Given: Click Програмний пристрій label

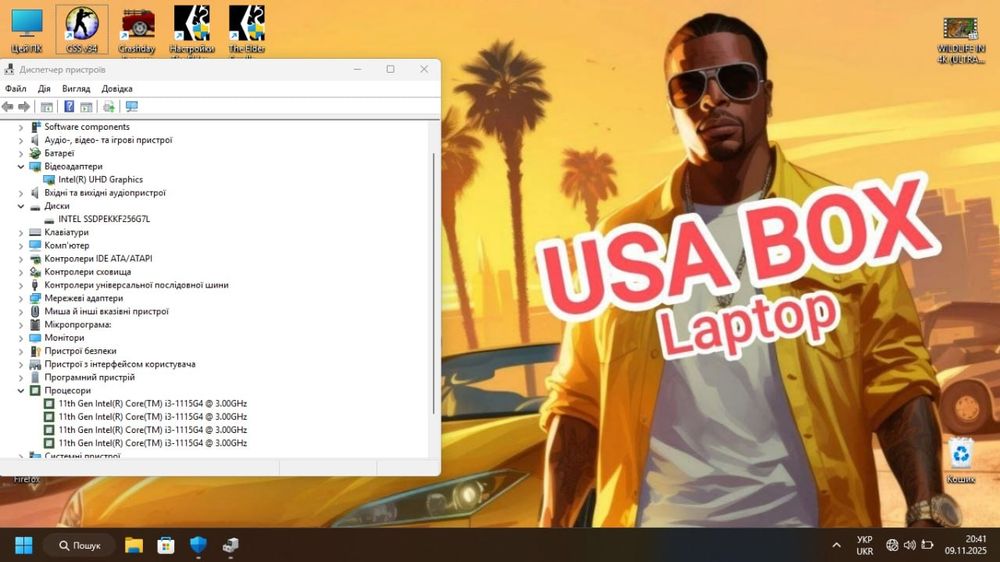Looking at the screenshot, I should click(x=89, y=378).
